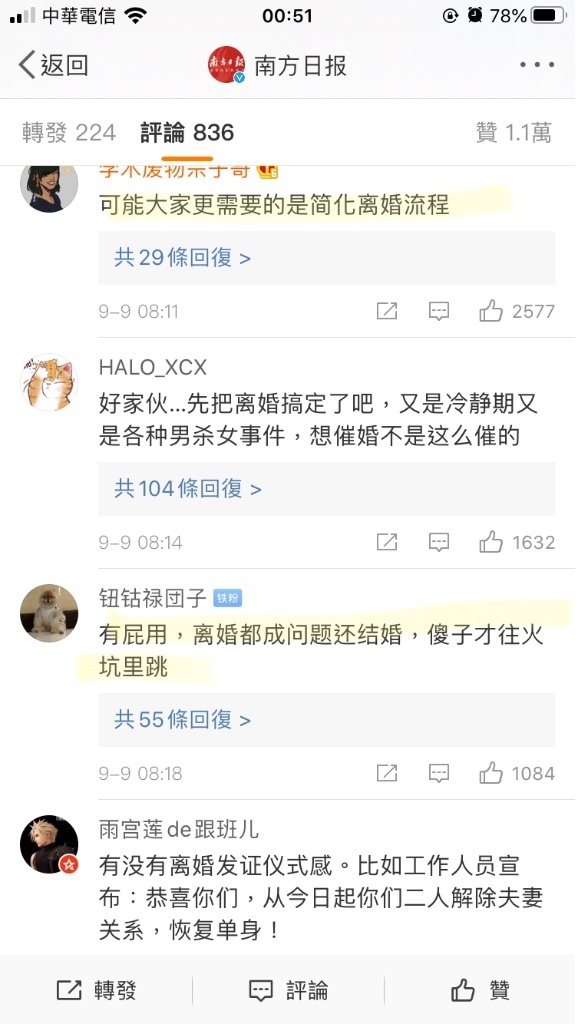Tap the thumbs-up icon showing 2577 likes
Image resolution: width=576 pixels, height=1024 pixels.
pyautogui.click(x=491, y=312)
